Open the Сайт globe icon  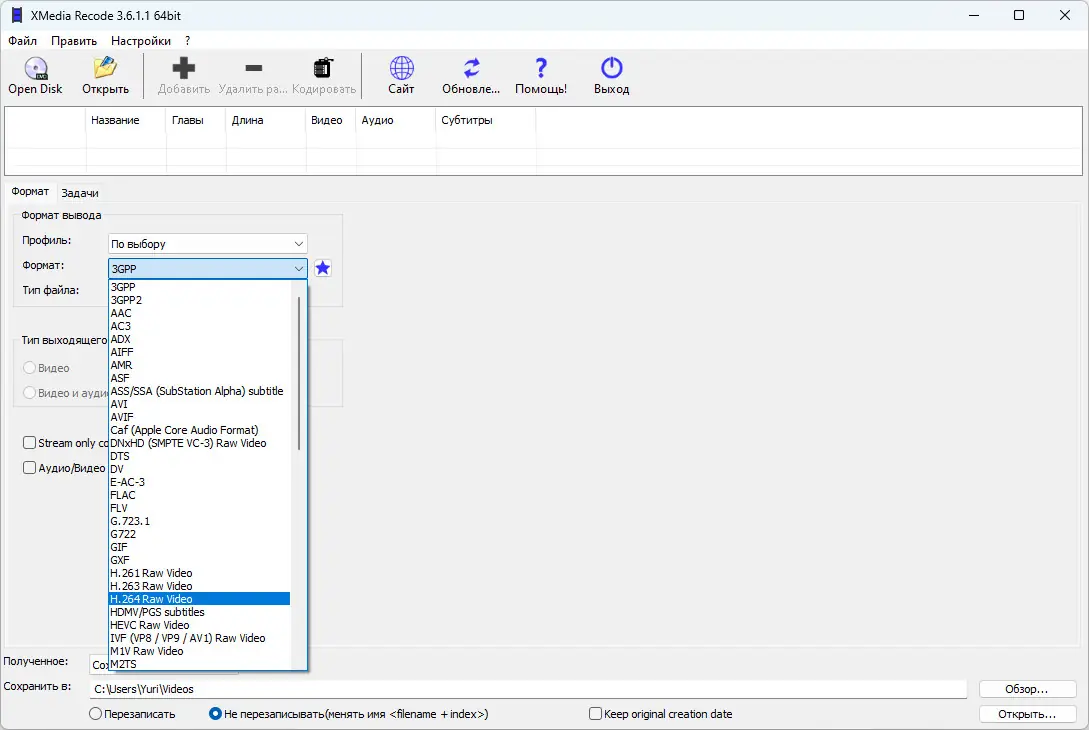[x=401, y=68]
